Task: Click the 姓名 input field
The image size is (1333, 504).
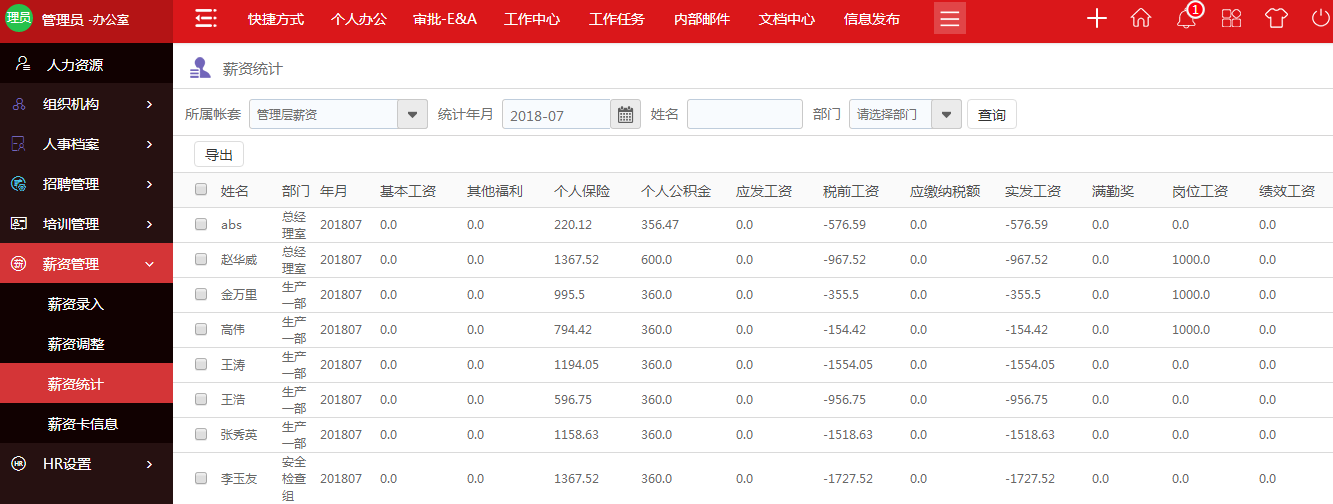Action: coord(744,115)
